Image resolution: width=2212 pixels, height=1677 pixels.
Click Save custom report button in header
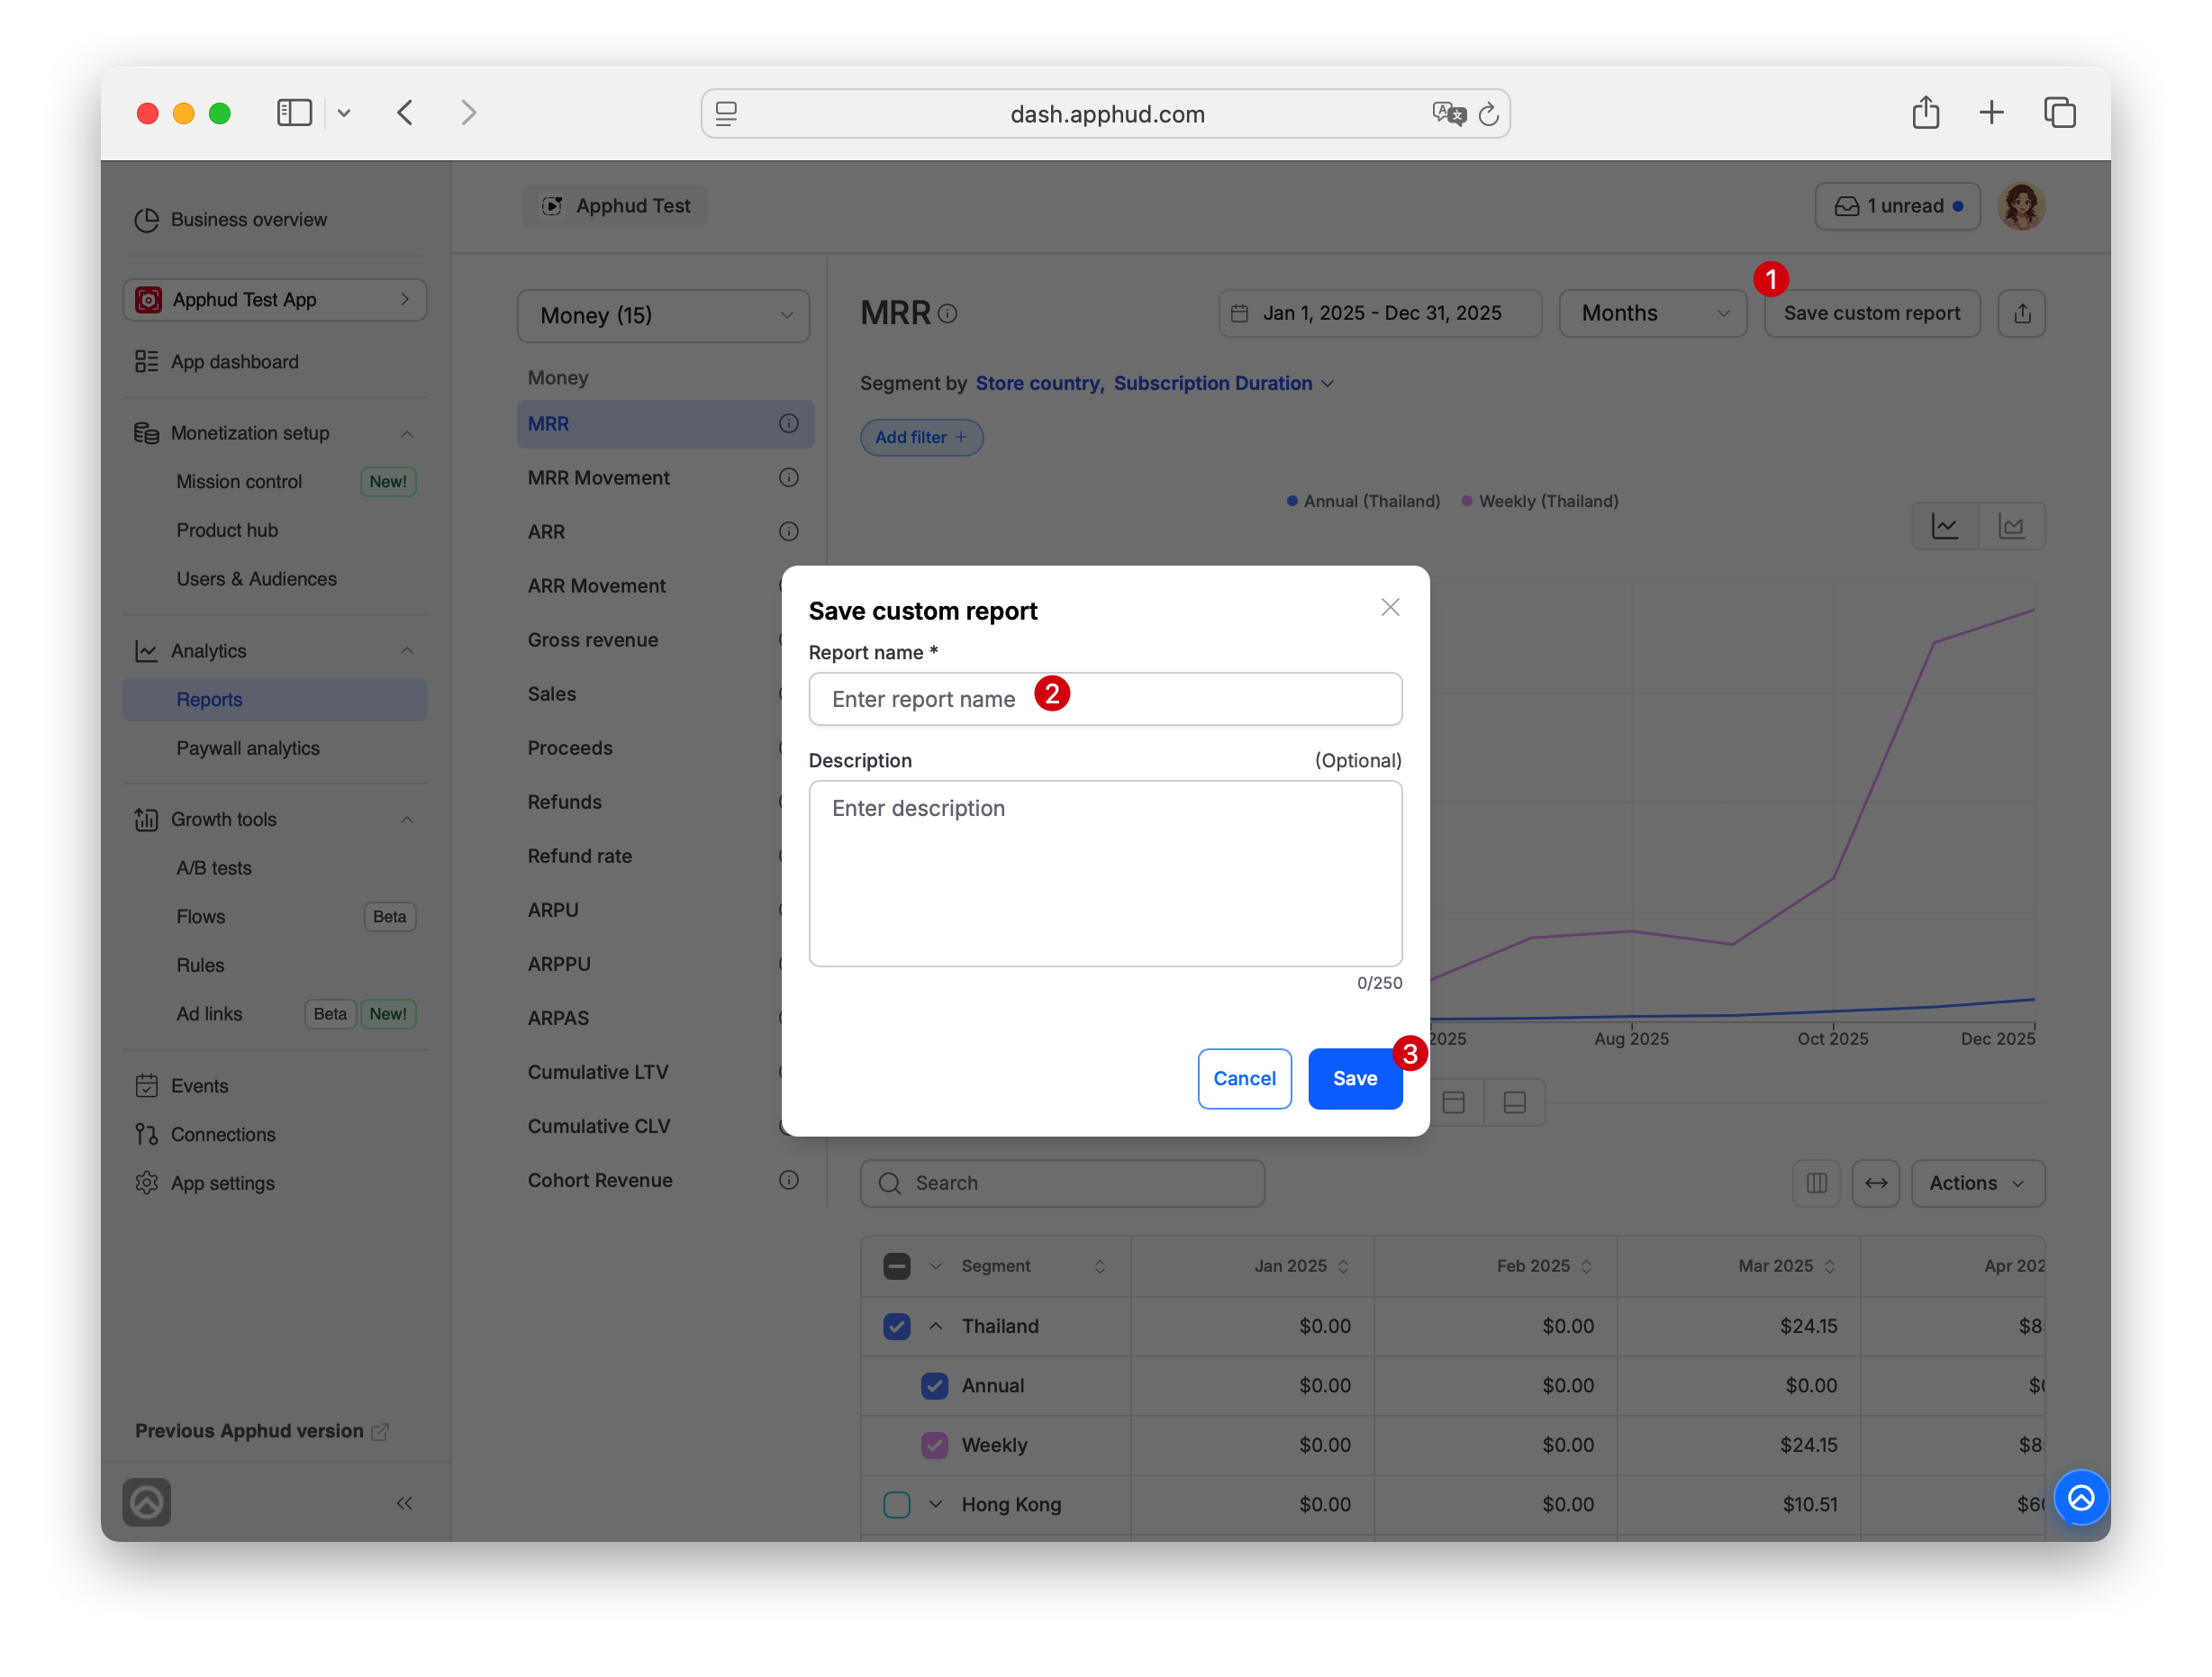click(1871, 314)
